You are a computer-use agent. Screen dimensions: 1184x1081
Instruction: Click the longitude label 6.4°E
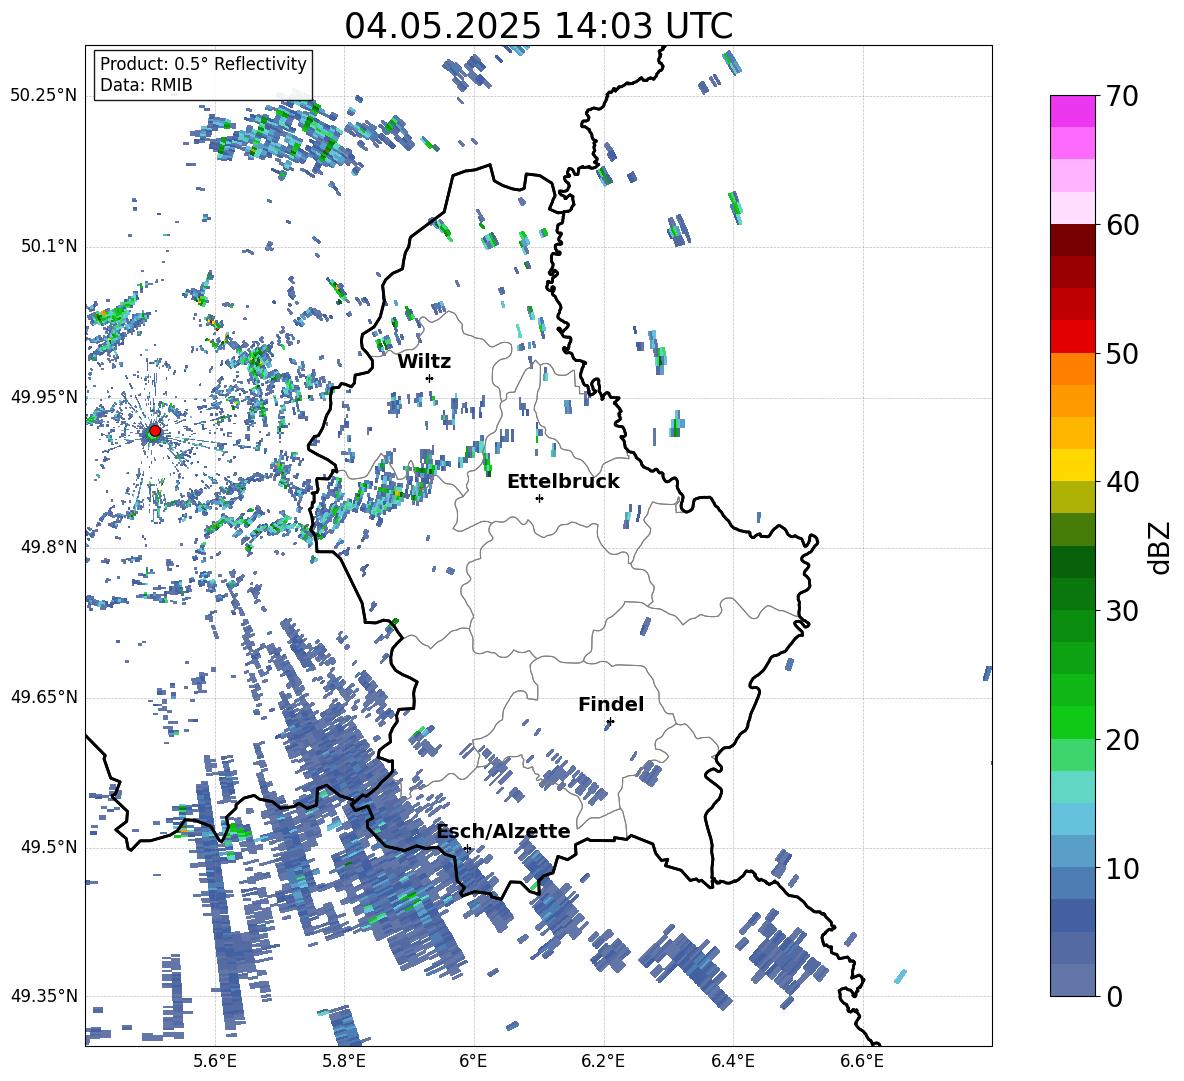click(x=732, y=1061)
